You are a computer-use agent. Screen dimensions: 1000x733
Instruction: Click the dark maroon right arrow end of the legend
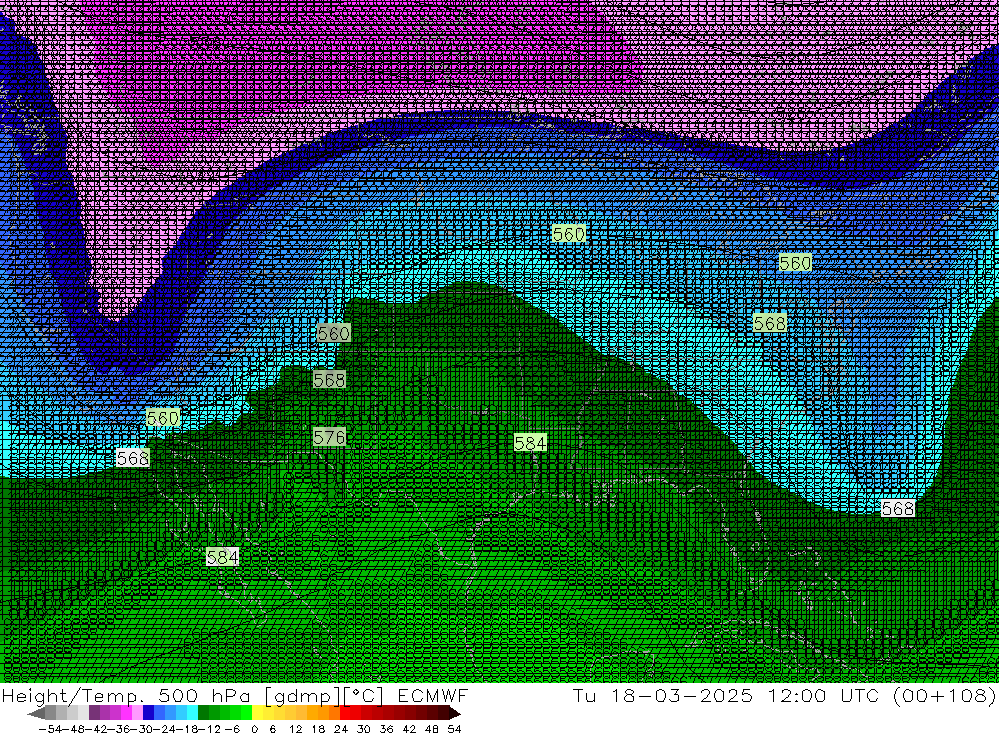coord(455,713)
